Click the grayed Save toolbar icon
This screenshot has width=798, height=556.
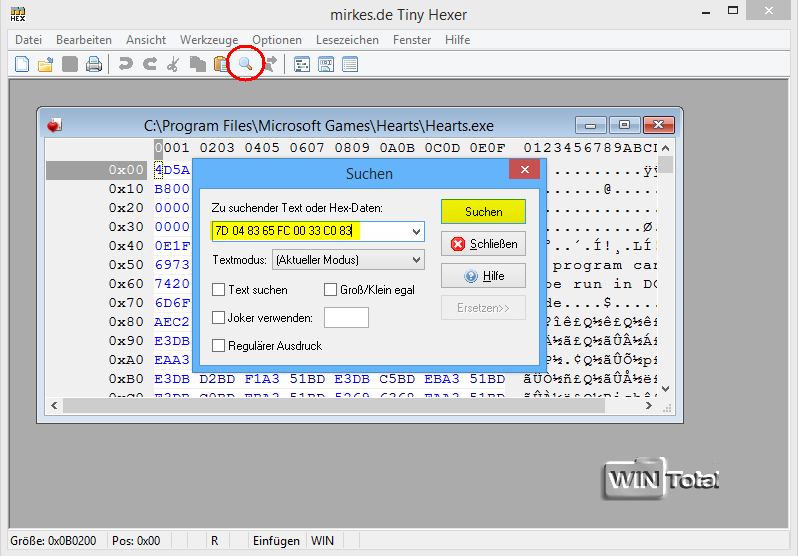point(70,65)
